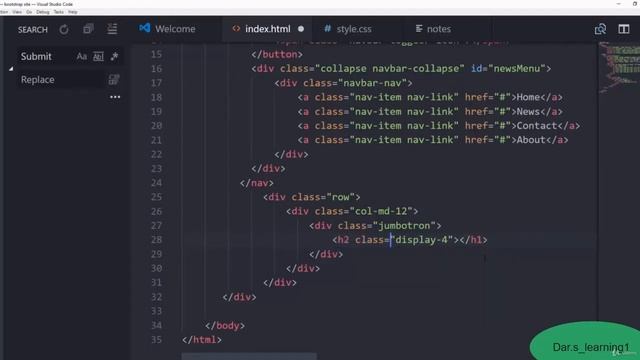Image resolution: width=640 pixels, height=360 pixels.
Task: Click the closing </nav> tag on line 24
Action: pyautogui.click(x=257, y=183)
